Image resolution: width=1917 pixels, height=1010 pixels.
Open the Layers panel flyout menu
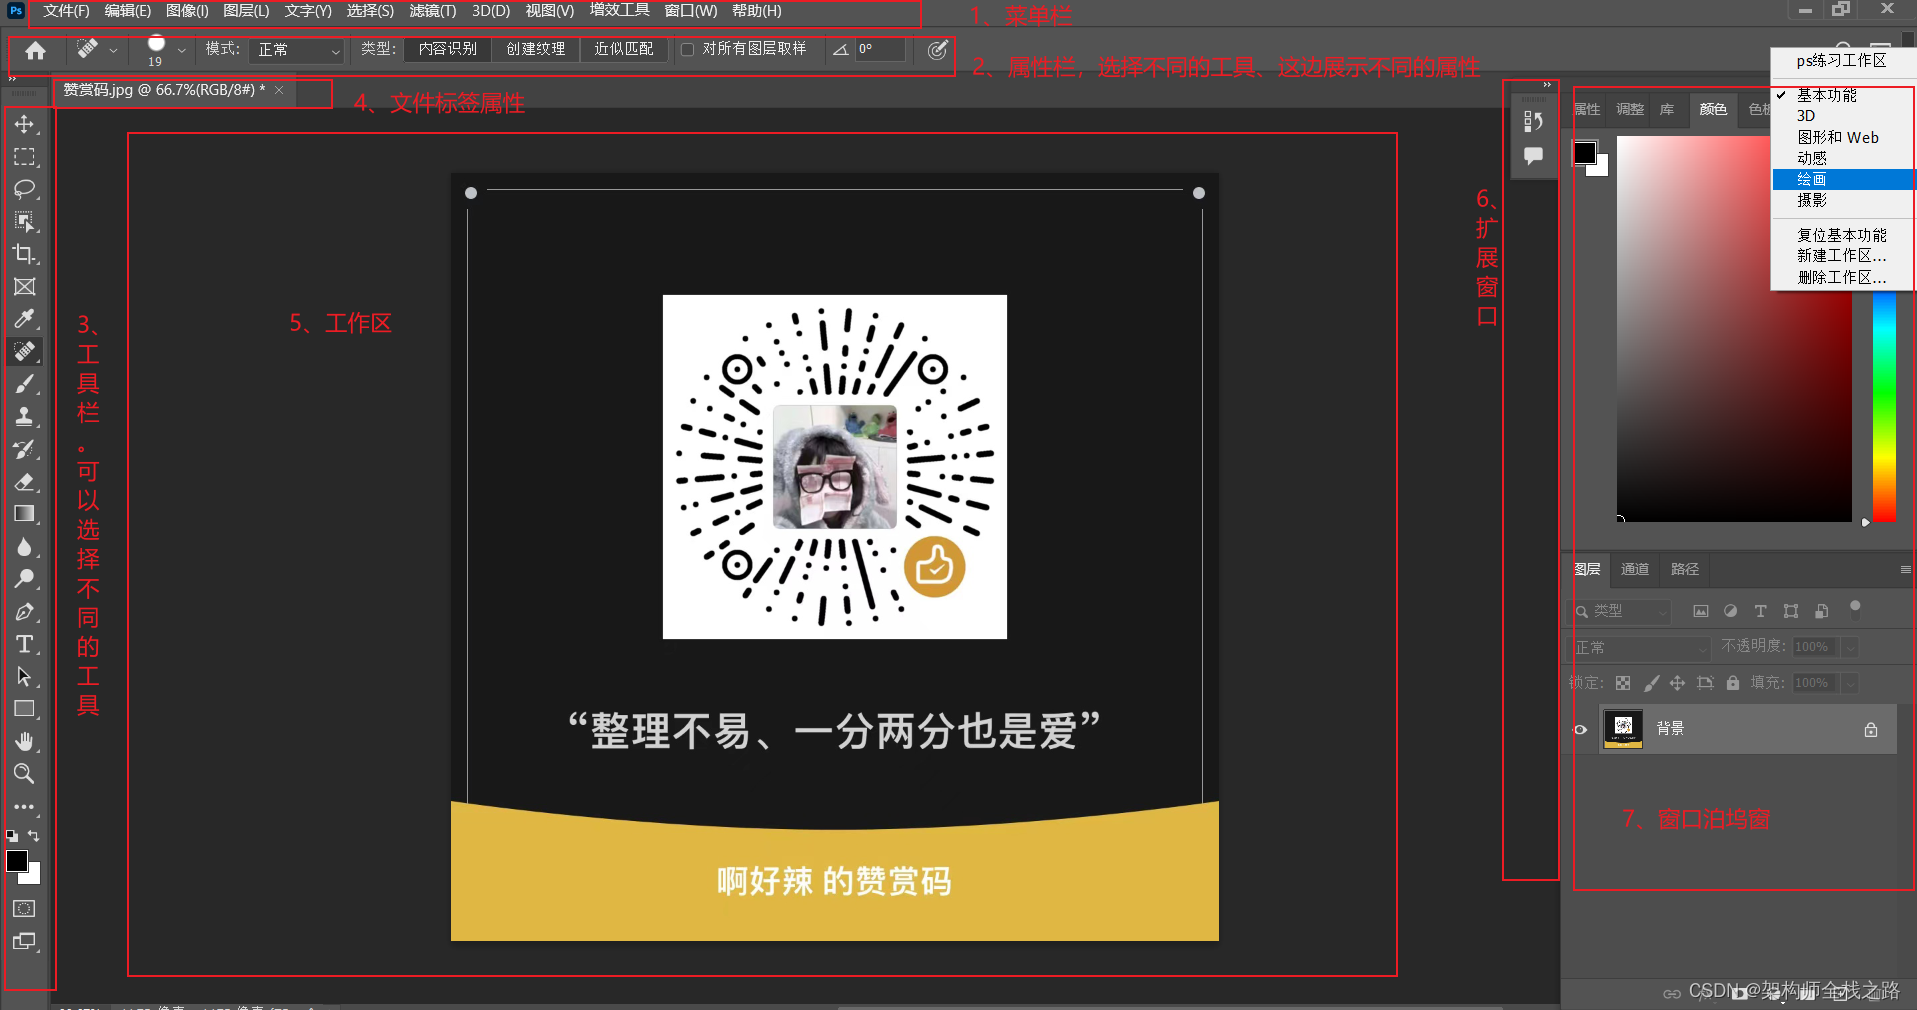click(1905, 569)
